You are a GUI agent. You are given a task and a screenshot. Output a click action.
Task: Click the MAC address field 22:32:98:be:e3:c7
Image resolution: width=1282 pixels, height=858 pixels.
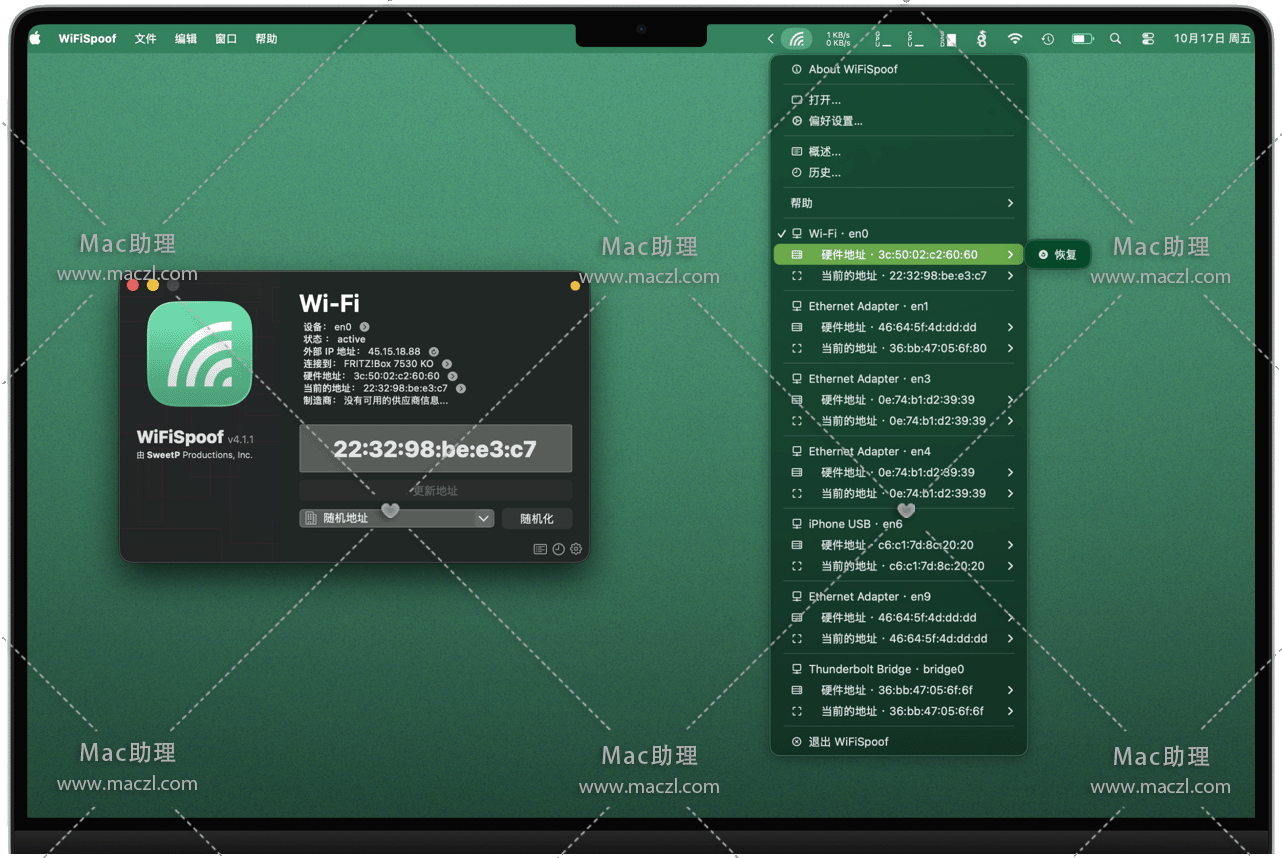click(435, 449)
